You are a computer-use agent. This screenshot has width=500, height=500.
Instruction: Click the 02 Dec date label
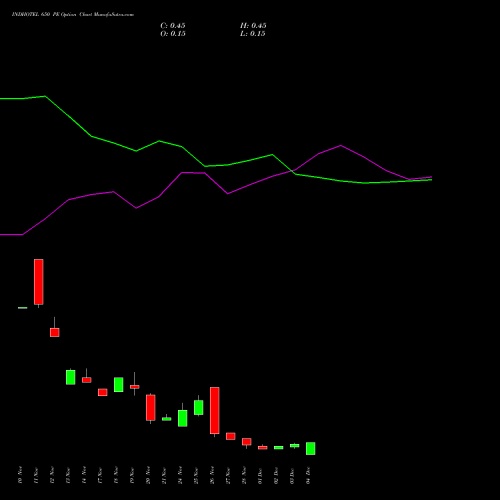[276, 475]
